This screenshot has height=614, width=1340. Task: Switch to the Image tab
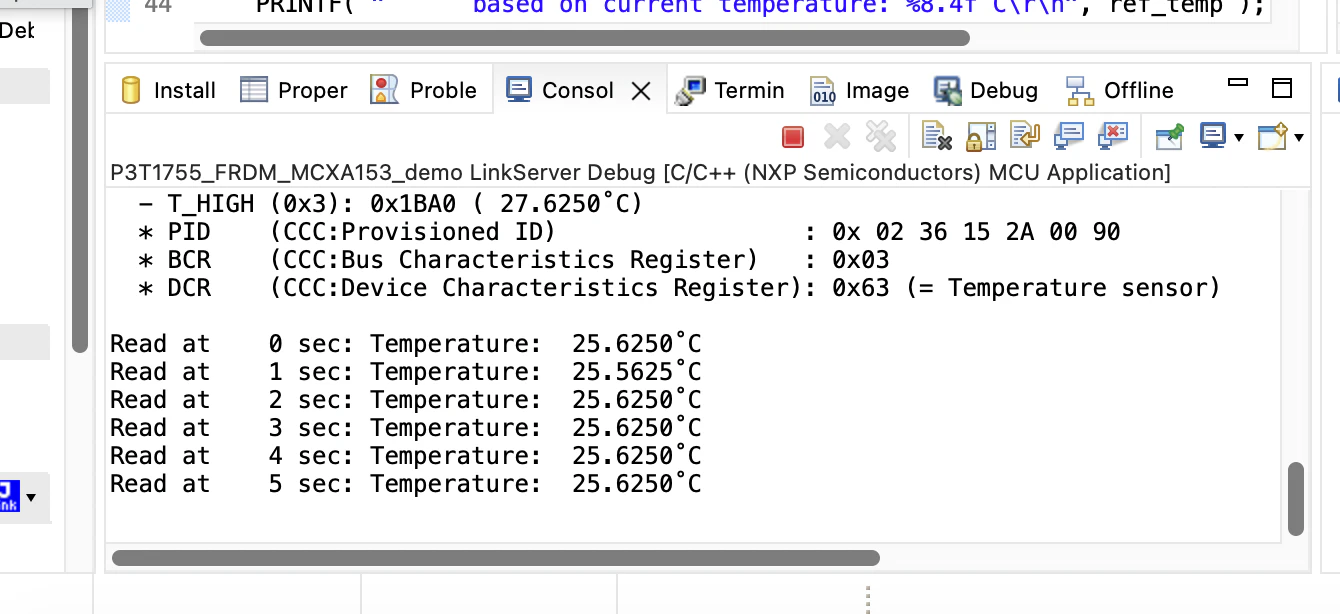[x=859, y=90]
